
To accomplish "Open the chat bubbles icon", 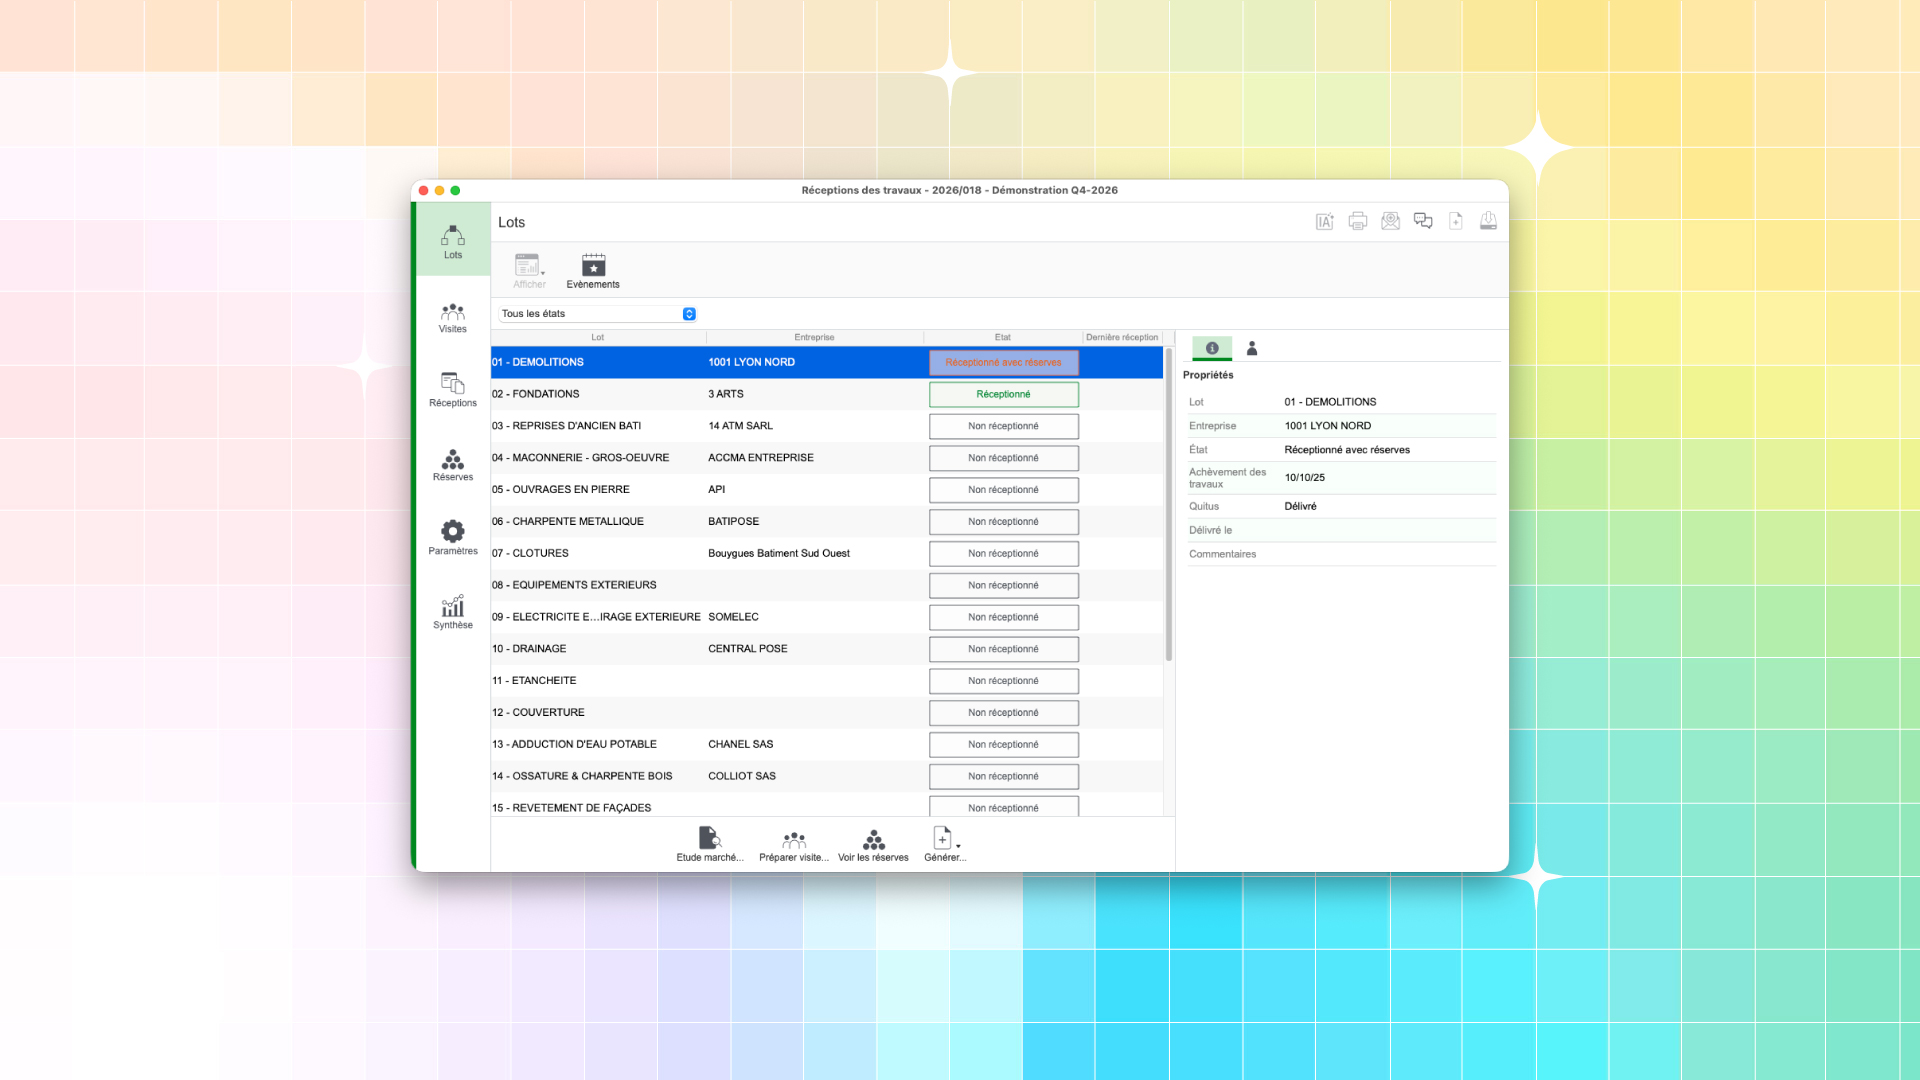I will [1423, 222].
